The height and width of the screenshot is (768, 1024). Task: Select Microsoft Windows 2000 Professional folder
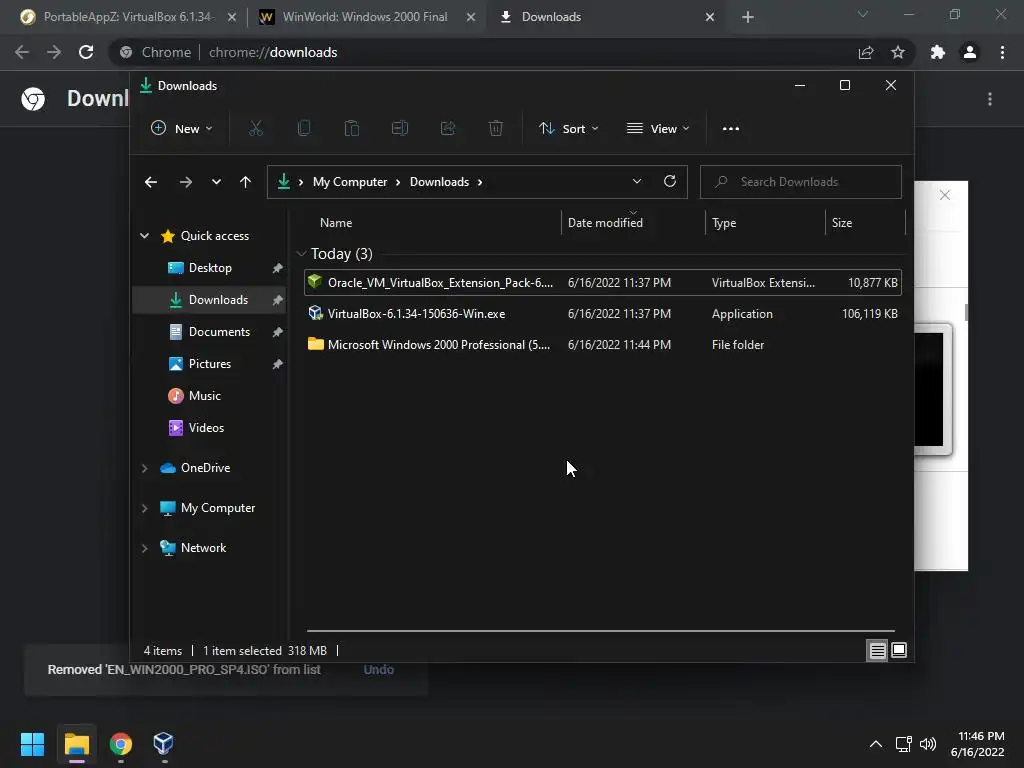[x=603, y=345]
